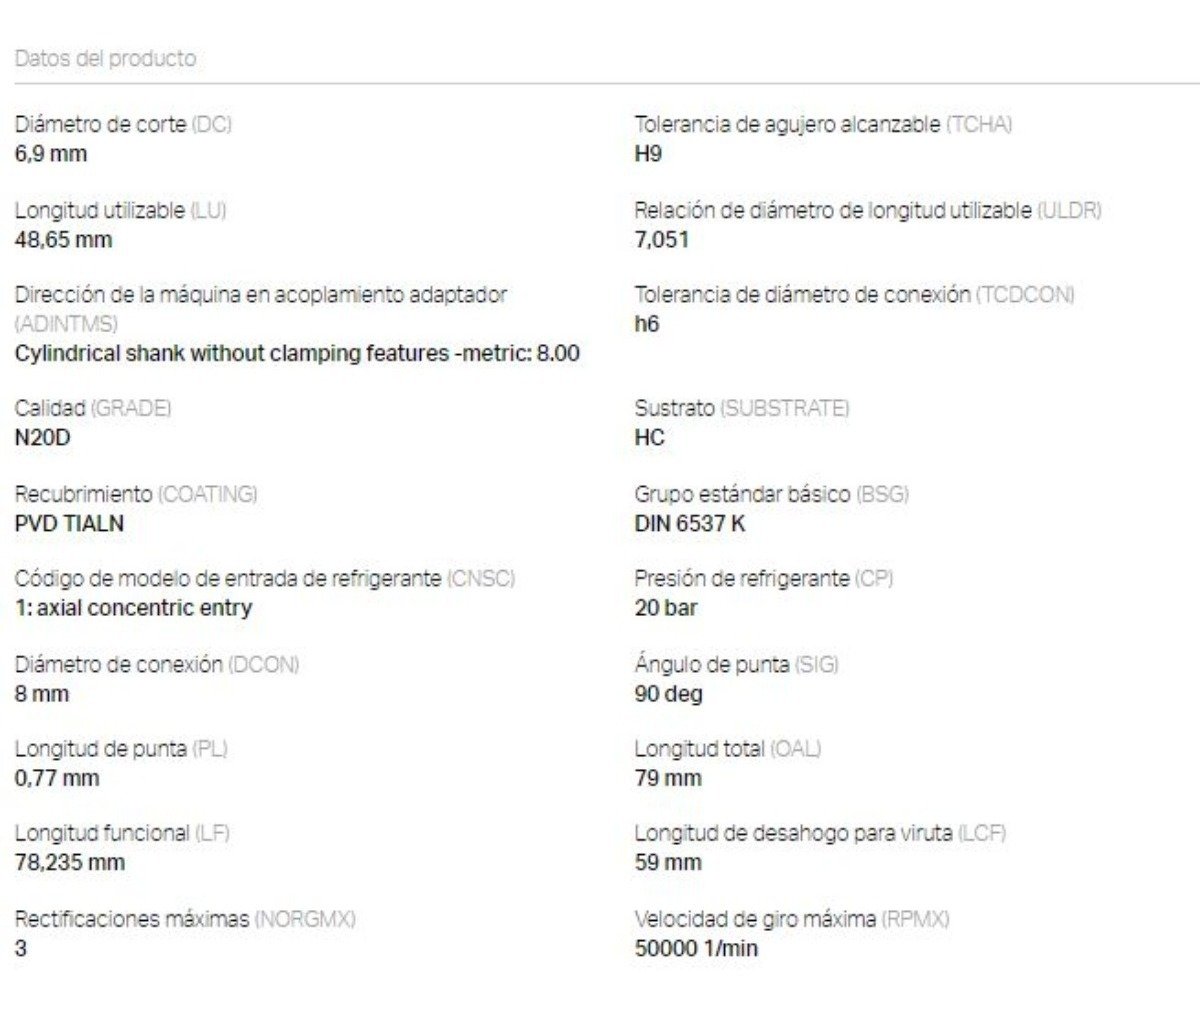Select the 48,65 mm usable length value
Image resolution: width=1200 pixels, height=1016 pixels.
click(63, 240)
